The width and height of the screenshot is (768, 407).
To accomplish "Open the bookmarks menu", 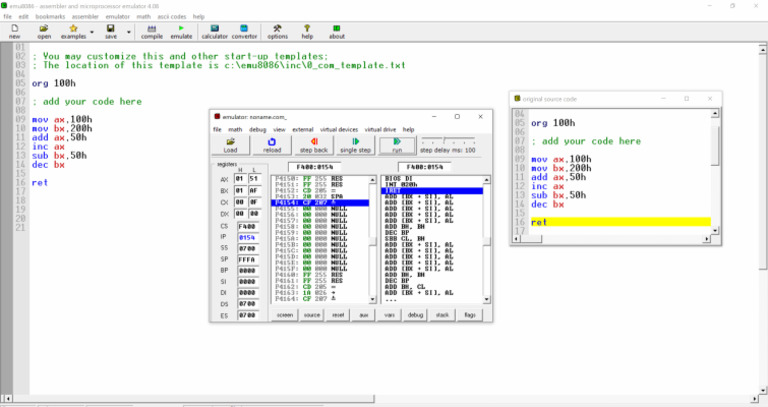I will pos(50,17).
